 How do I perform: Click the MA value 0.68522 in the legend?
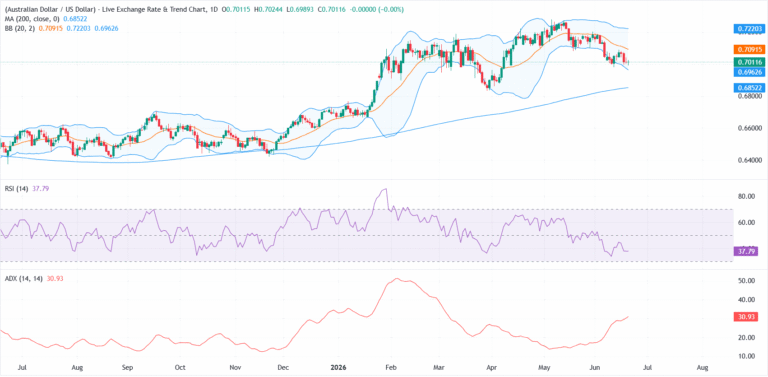(74, 19)
